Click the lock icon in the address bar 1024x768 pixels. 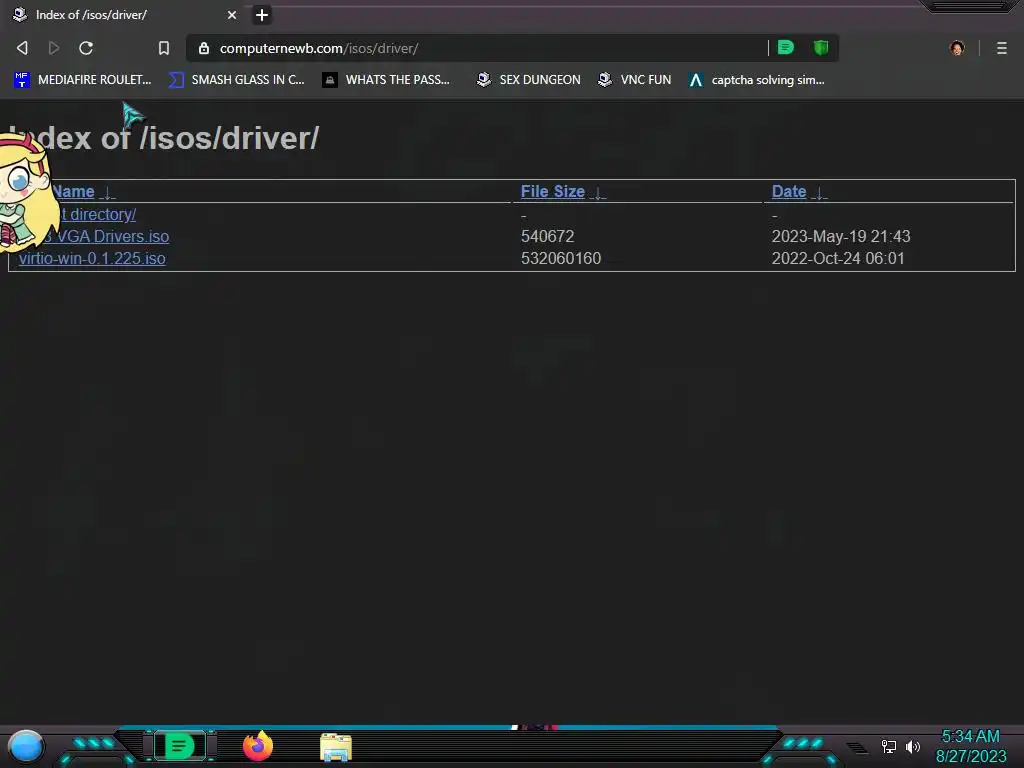(204, 48)
